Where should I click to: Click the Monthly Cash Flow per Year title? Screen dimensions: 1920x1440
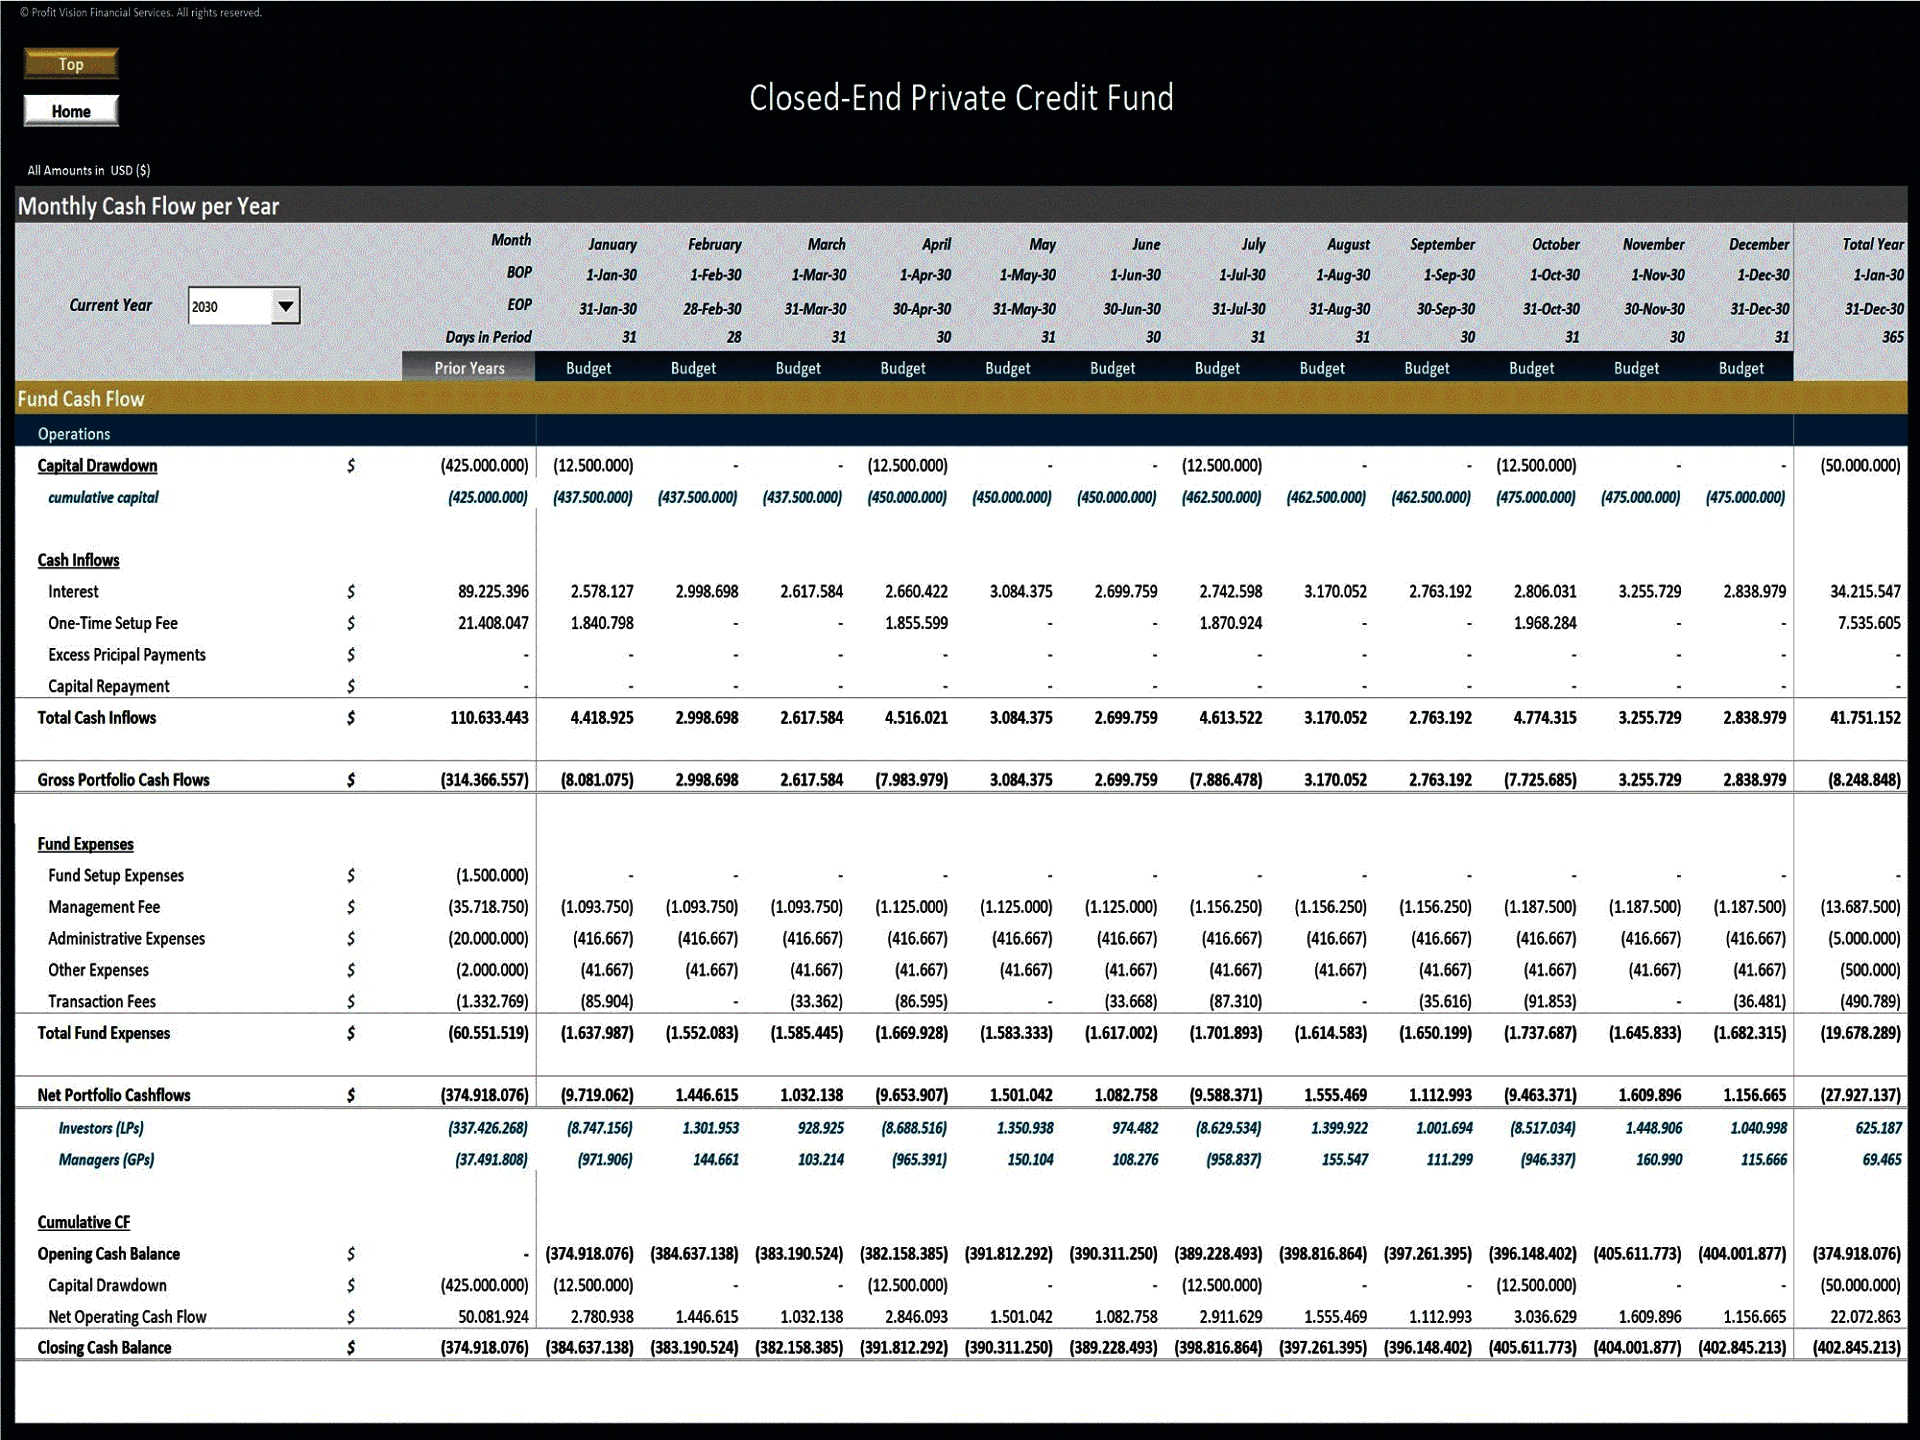point(147,206)
